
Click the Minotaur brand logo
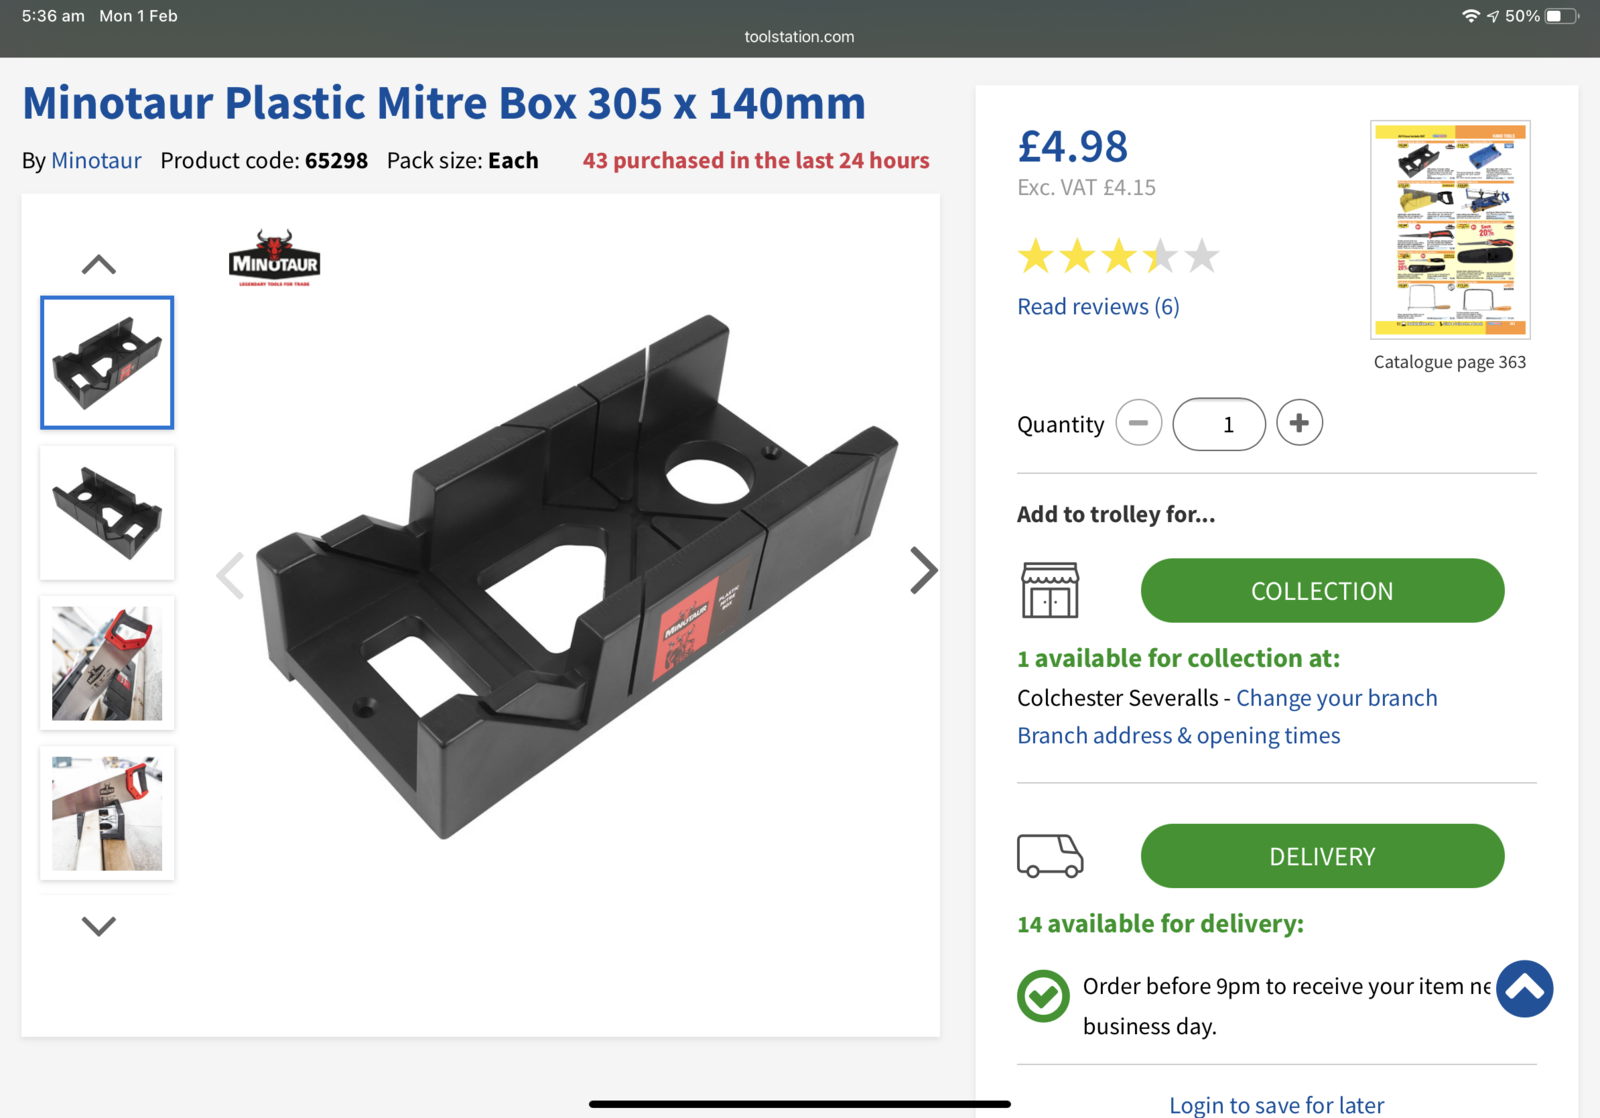[274, 258]
